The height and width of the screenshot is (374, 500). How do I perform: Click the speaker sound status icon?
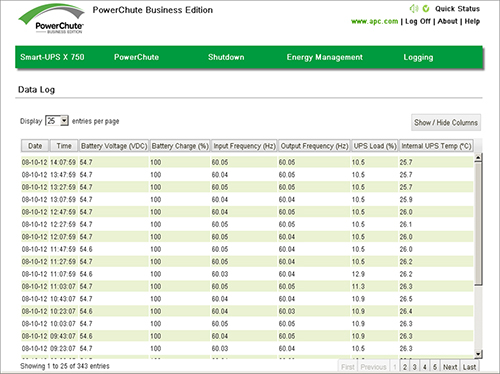(x=414, y=9)
